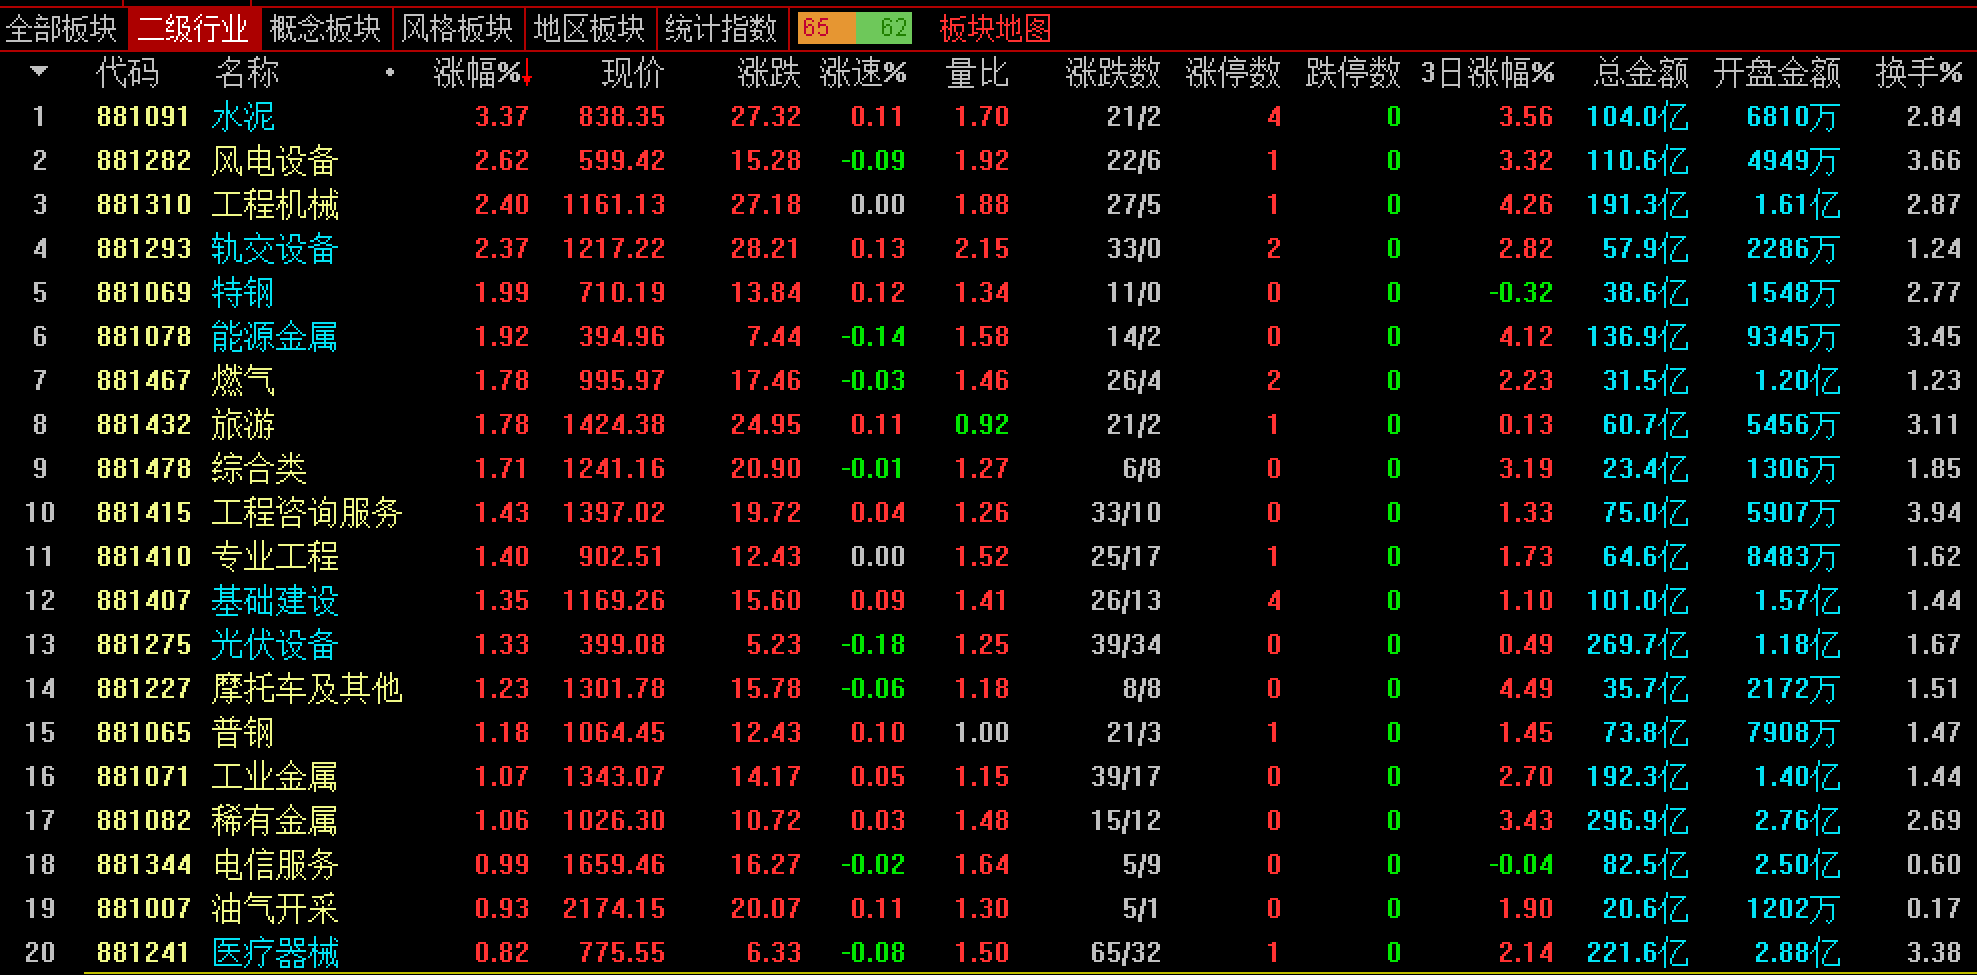The image size is (1977, 975).
Task: Click 涨跌数 value 65/32 for 医疗器械
Action: (1126, 953)
